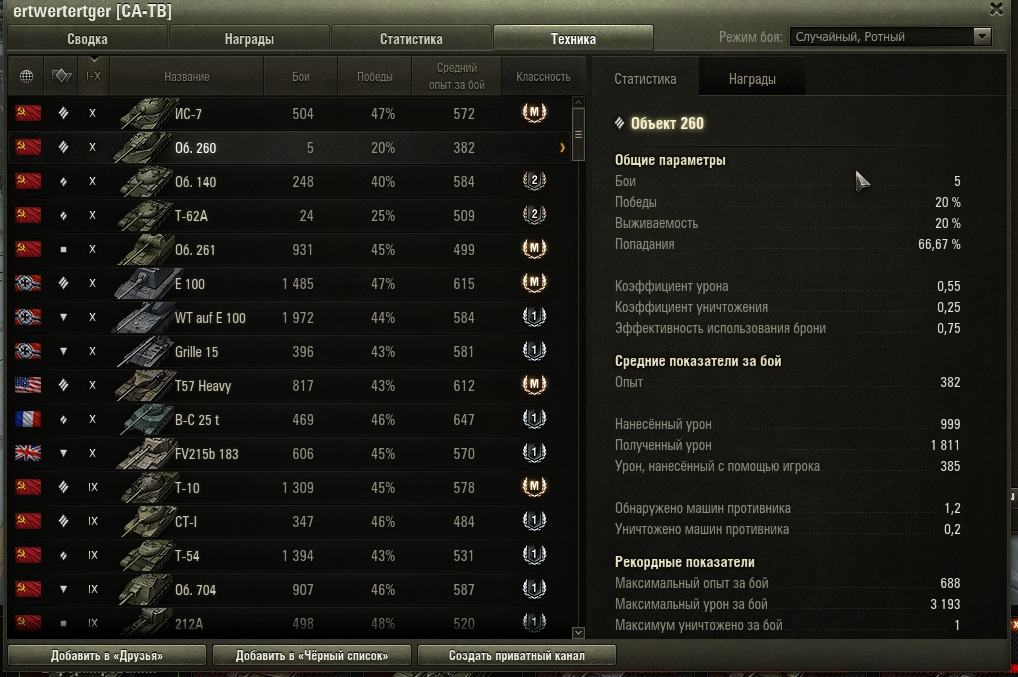Switch to the Статистика main tab
Image resolution: width=1018 pixels, height=677 pixels.
click(411, 39)
